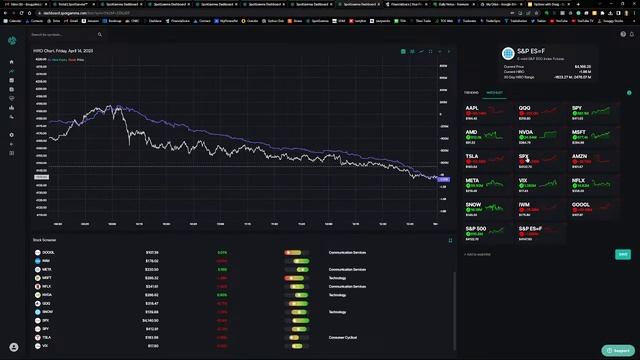Click the fullscreen icon above the HIRO chart
Viewport: 640px width, 360px height.
click(430, 51)
